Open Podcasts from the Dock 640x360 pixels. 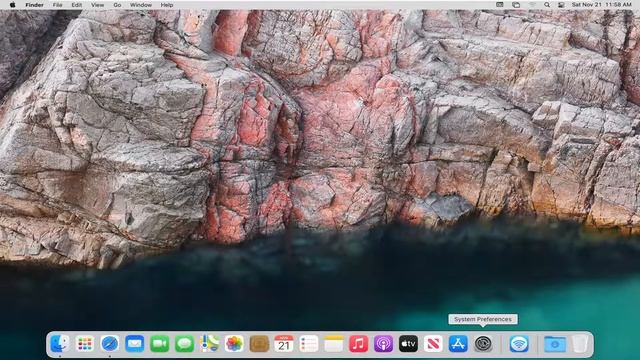pyautogui.click(x=384, y=344)
